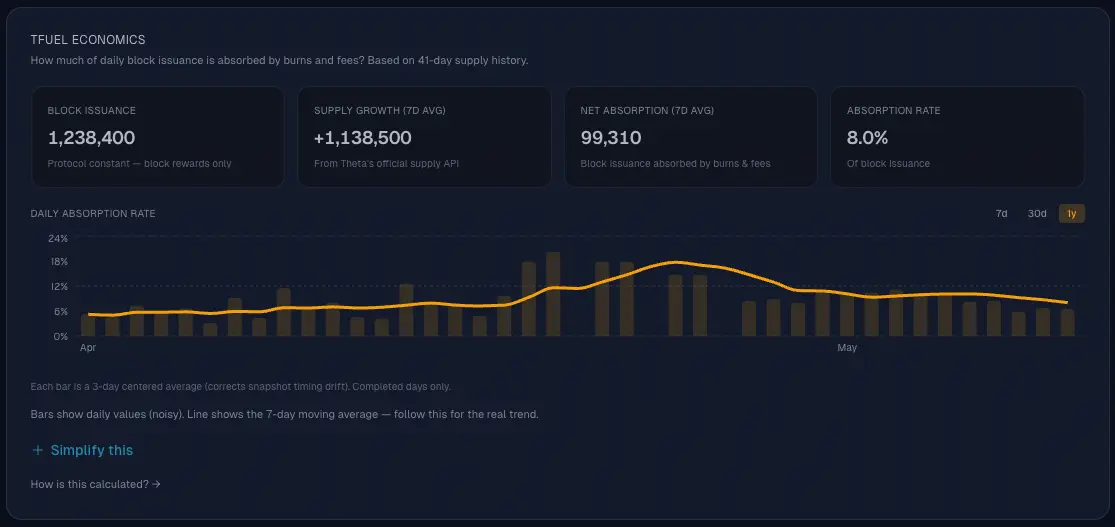
Task: Click the plus icon beside Simplify this
Action: pyautogui.click(x=38, y=450)
